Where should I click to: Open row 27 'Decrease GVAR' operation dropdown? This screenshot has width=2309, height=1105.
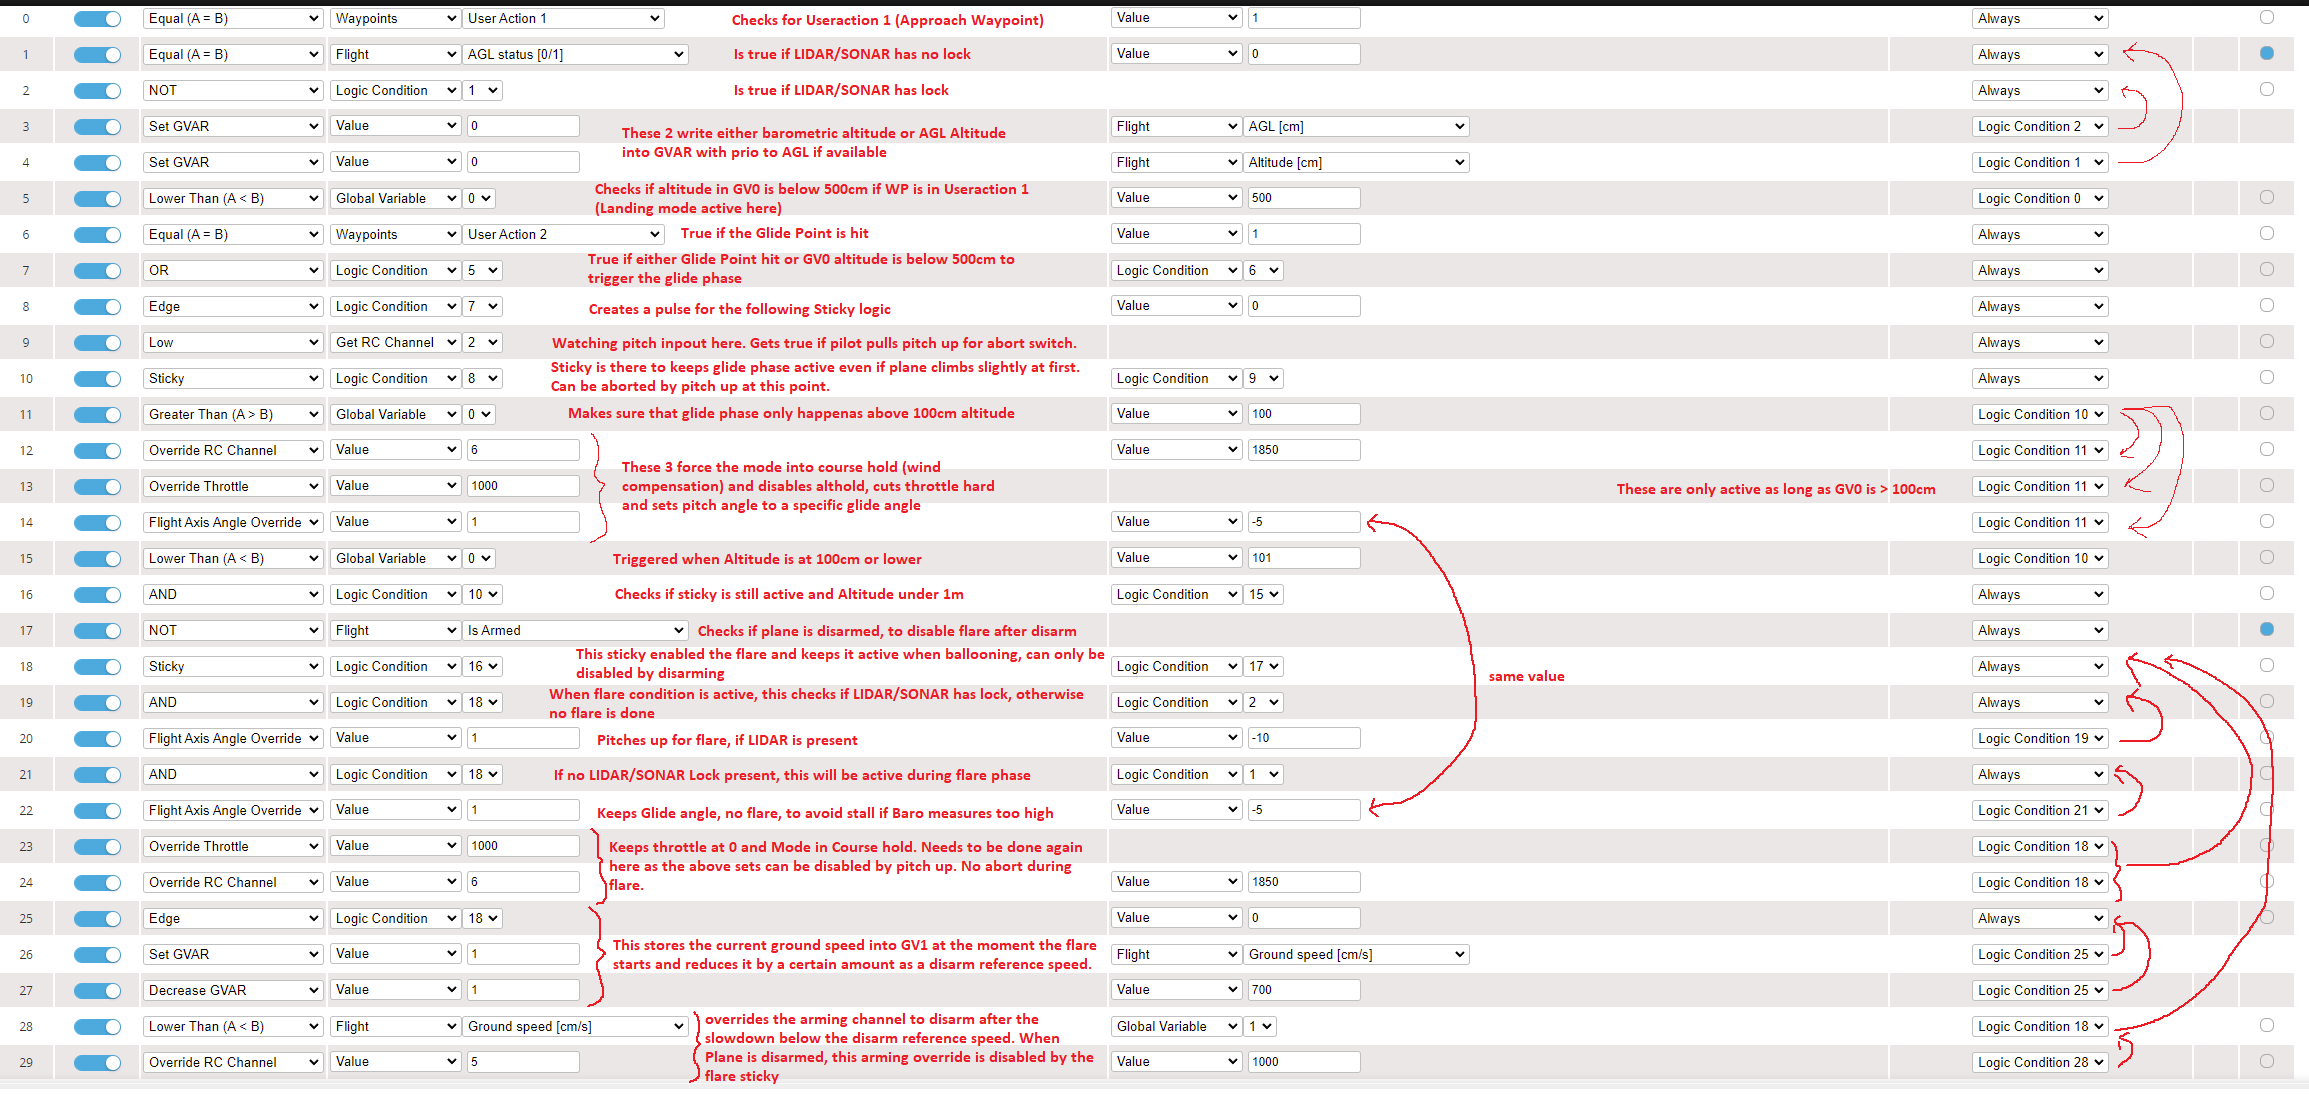[232, 991]
